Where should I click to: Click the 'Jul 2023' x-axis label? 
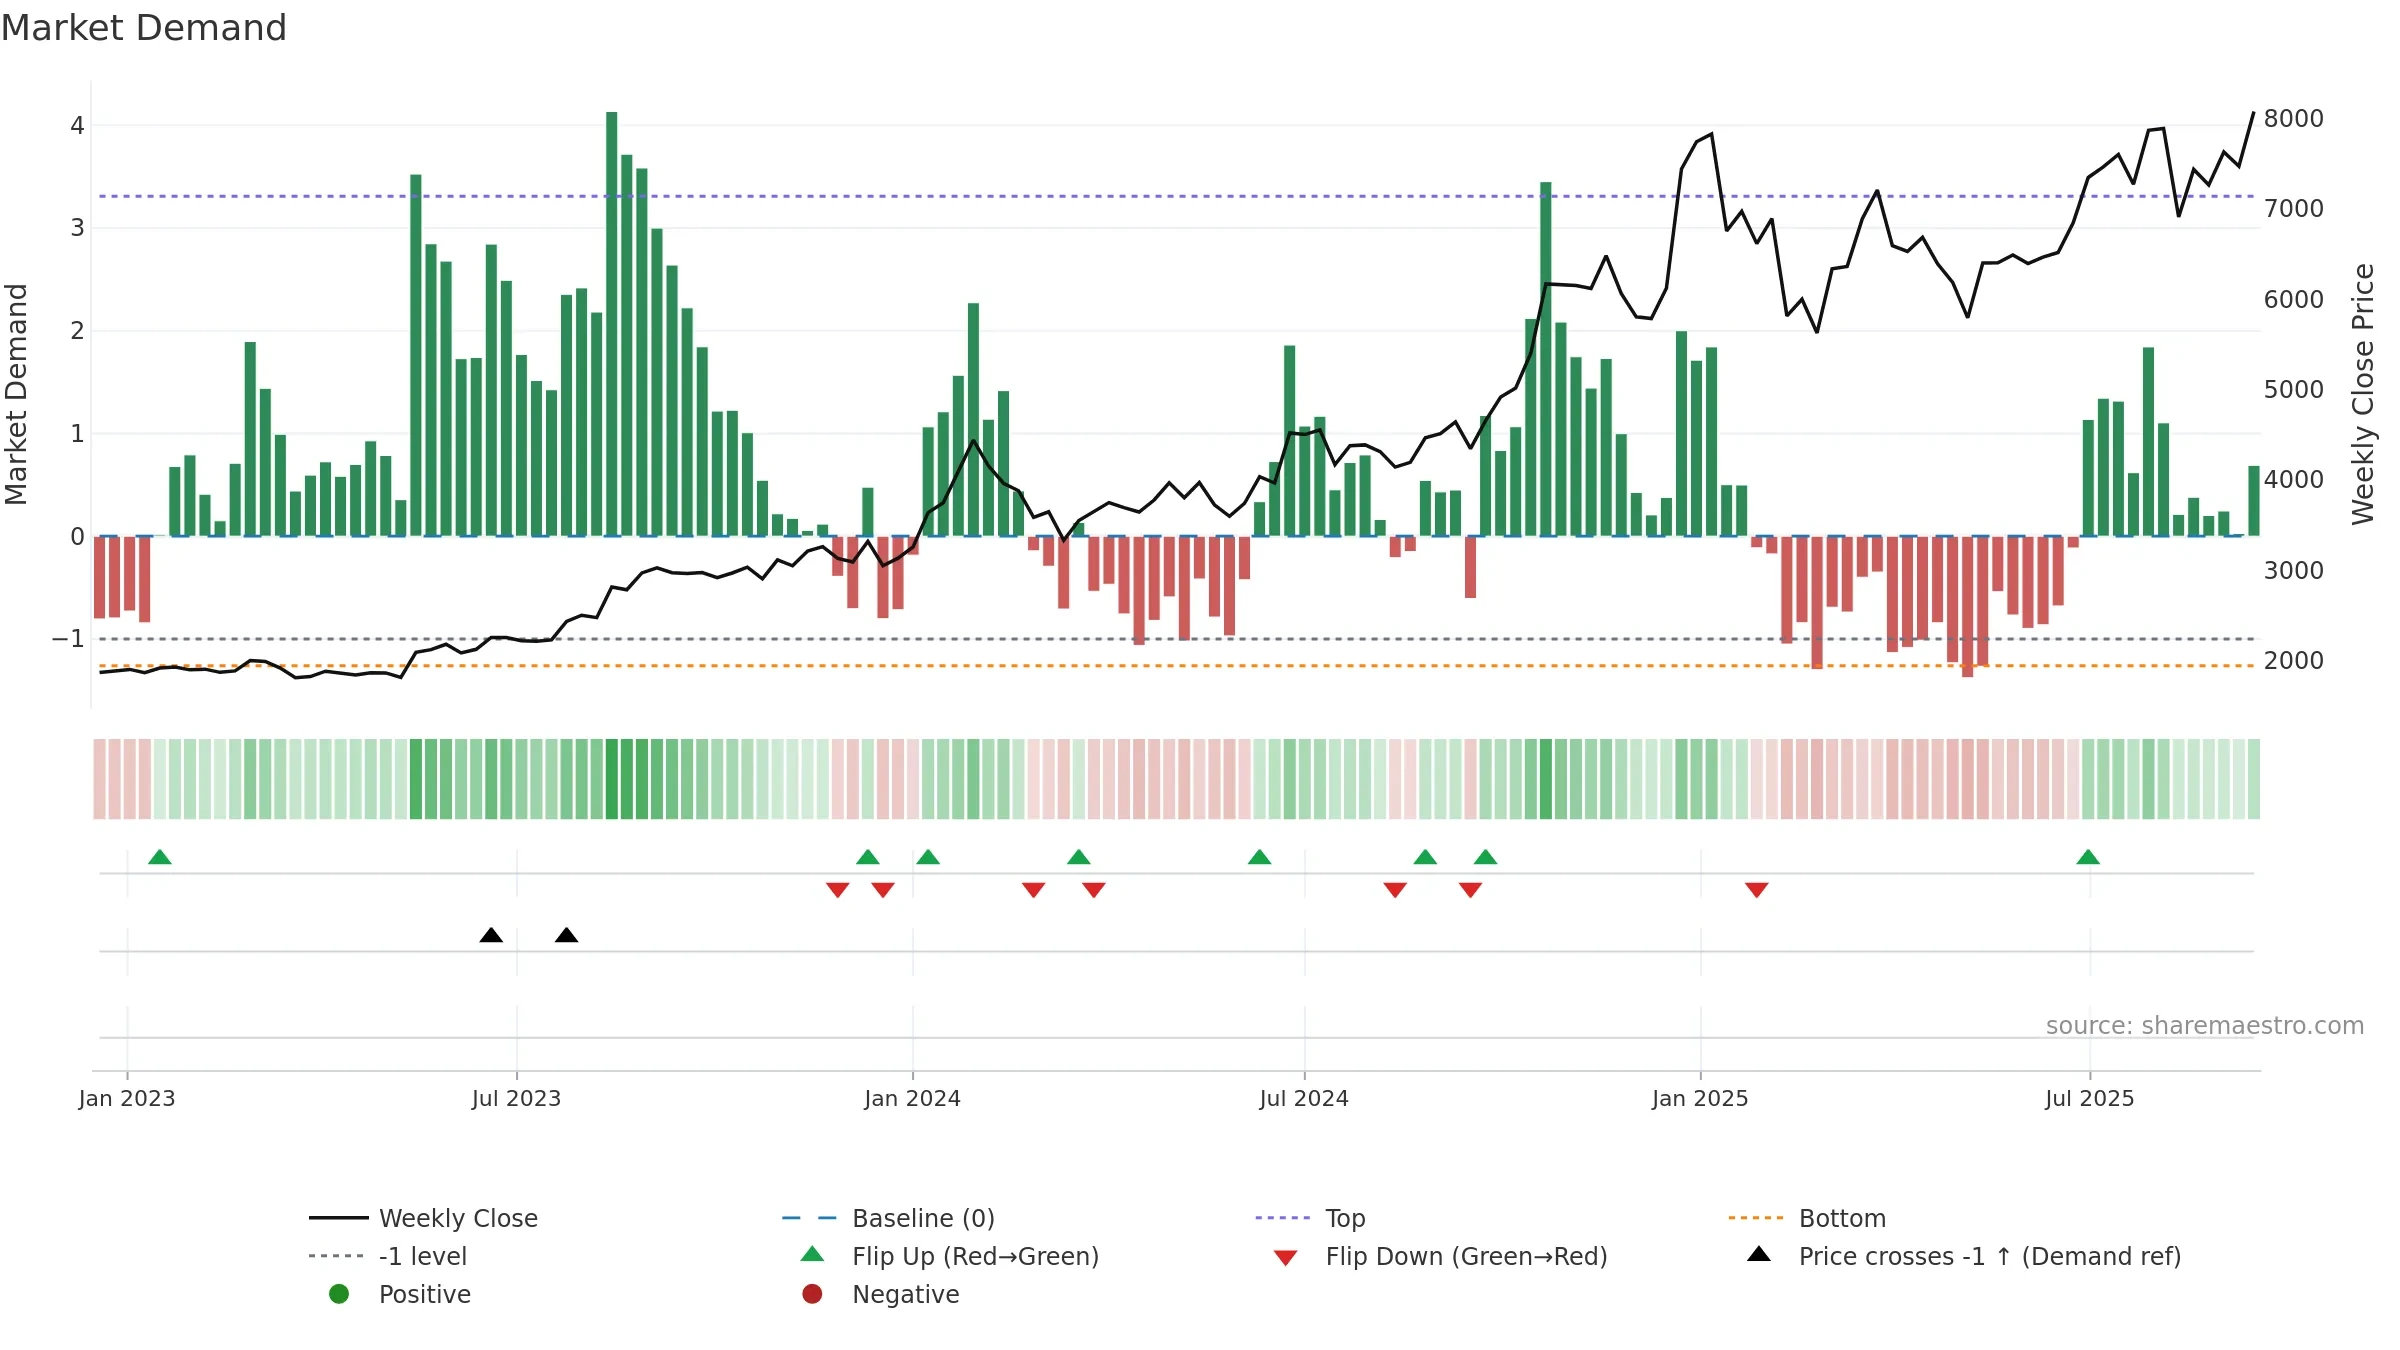coord(517,1099)
